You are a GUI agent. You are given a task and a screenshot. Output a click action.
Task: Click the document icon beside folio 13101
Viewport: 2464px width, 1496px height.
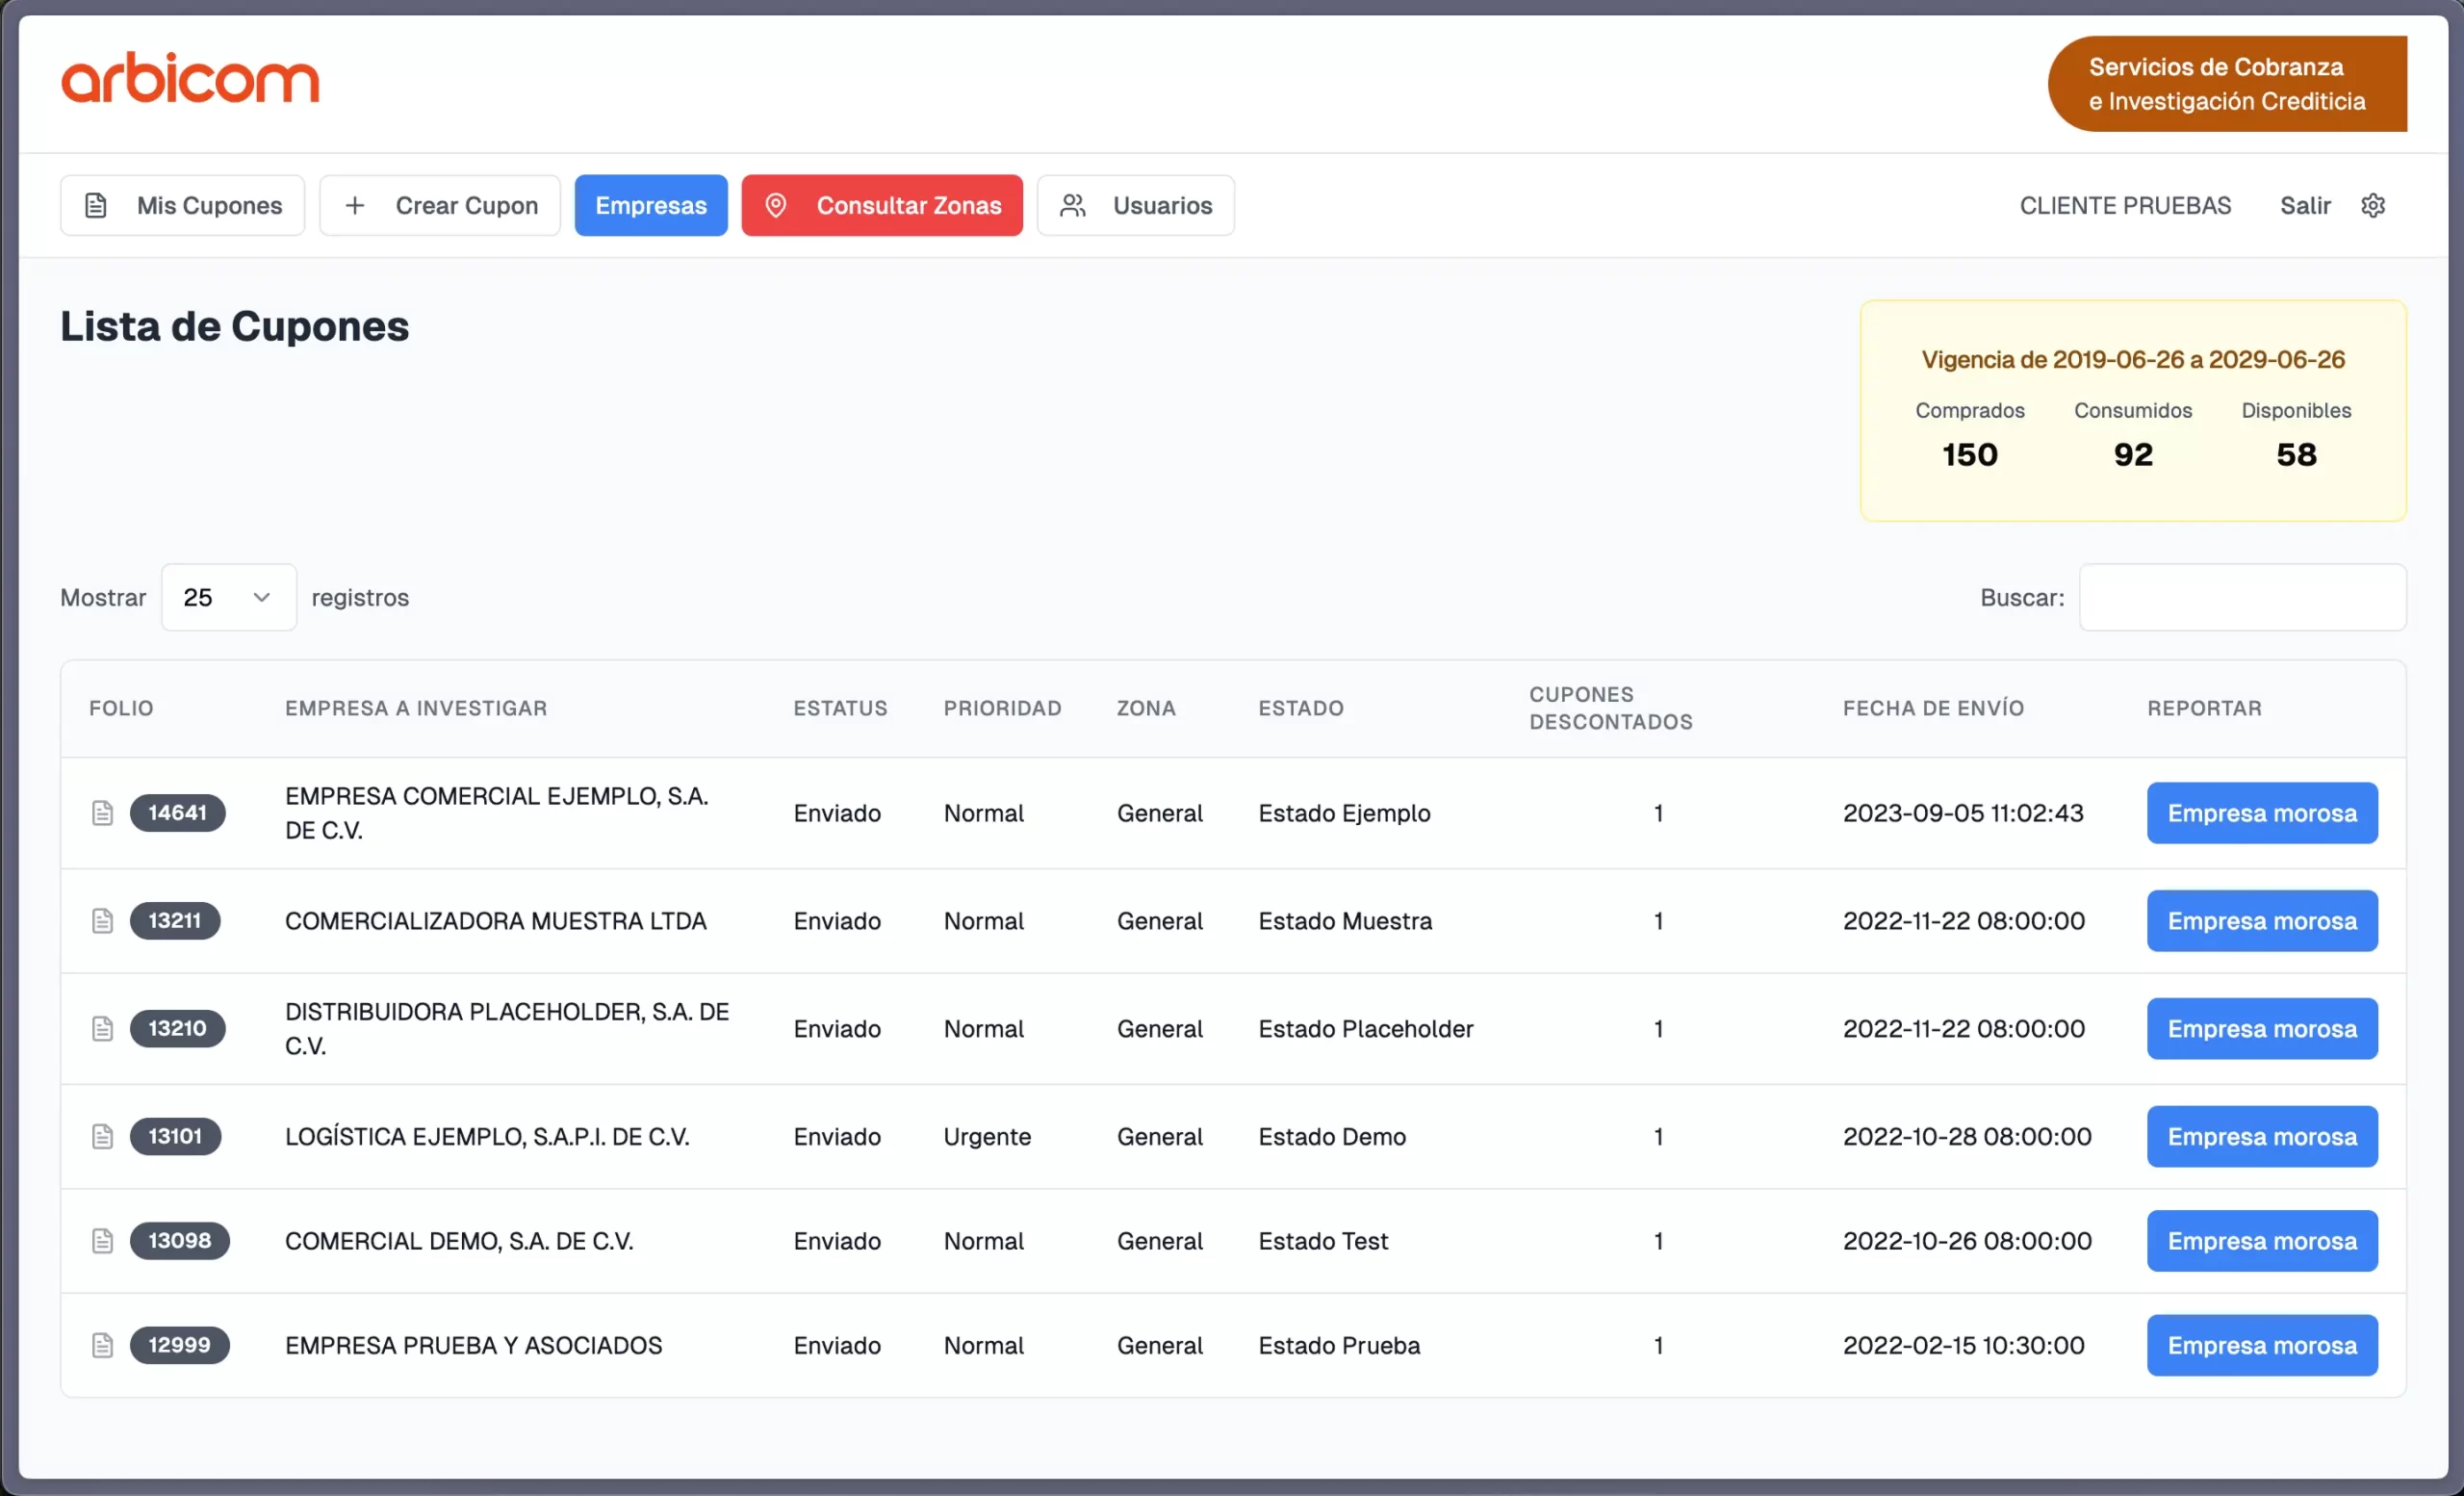(x=102, y=1137)
